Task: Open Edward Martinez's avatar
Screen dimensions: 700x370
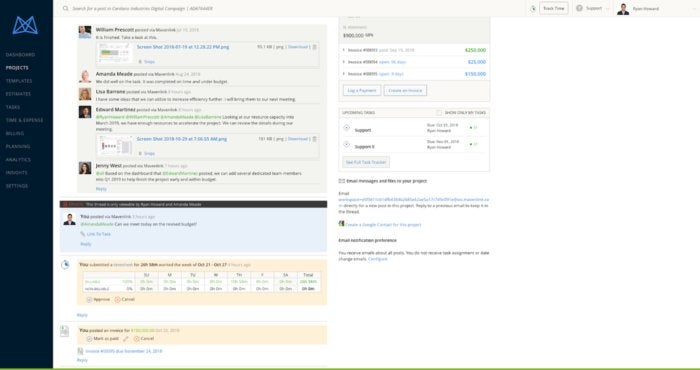Action: coord(85,112)
